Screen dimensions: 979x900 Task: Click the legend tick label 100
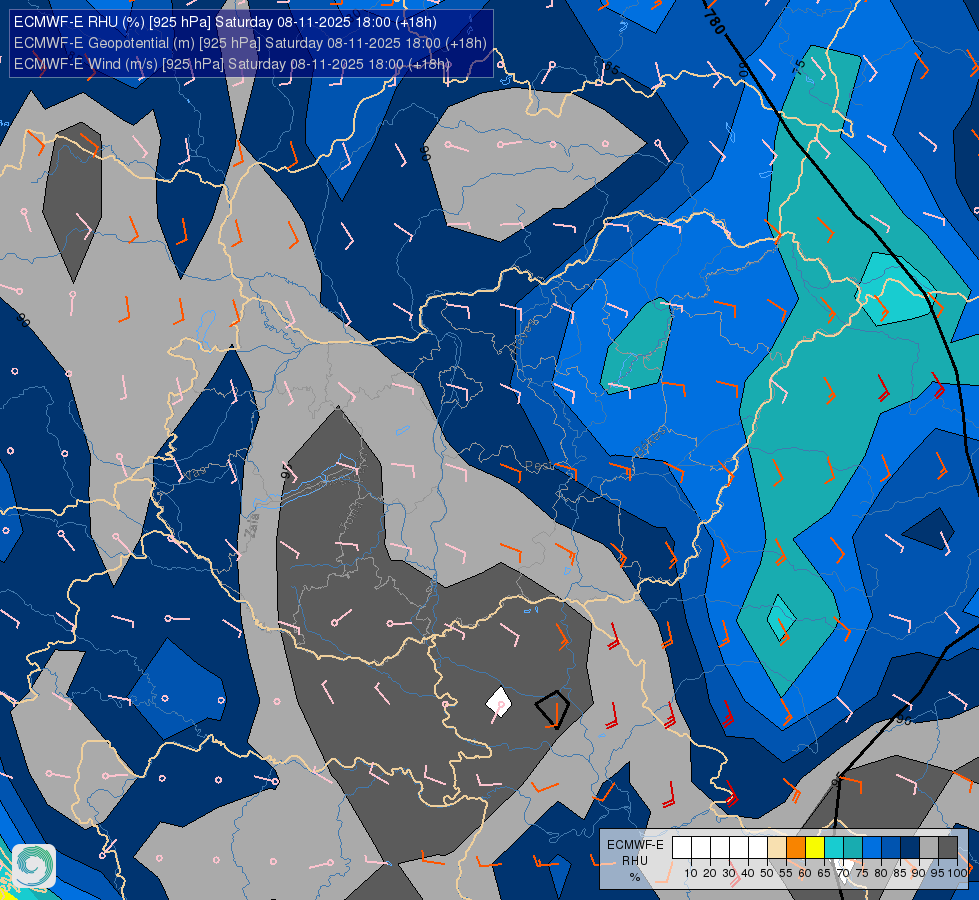[x=957, y=873]
